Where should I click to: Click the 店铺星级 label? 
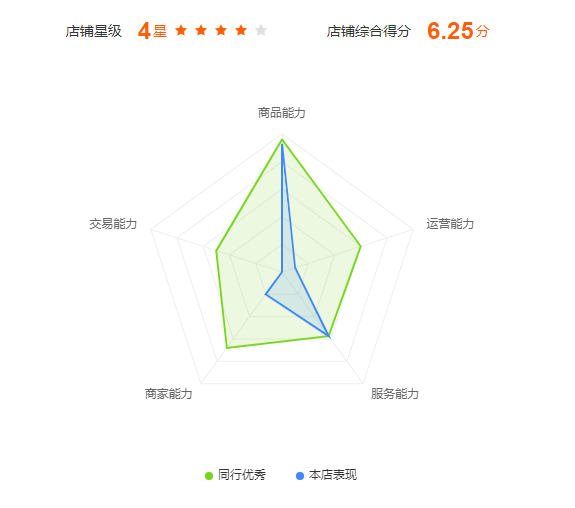[x=94, y=32]
